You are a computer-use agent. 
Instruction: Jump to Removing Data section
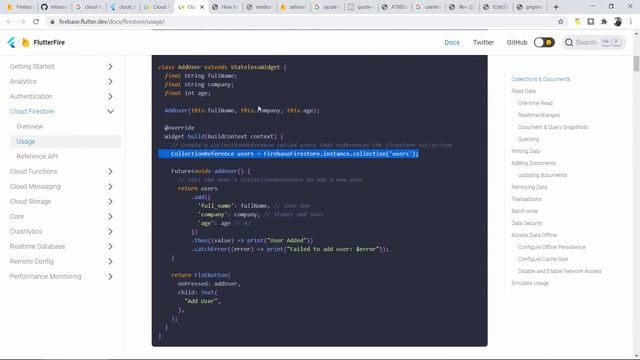click(529, 187)
